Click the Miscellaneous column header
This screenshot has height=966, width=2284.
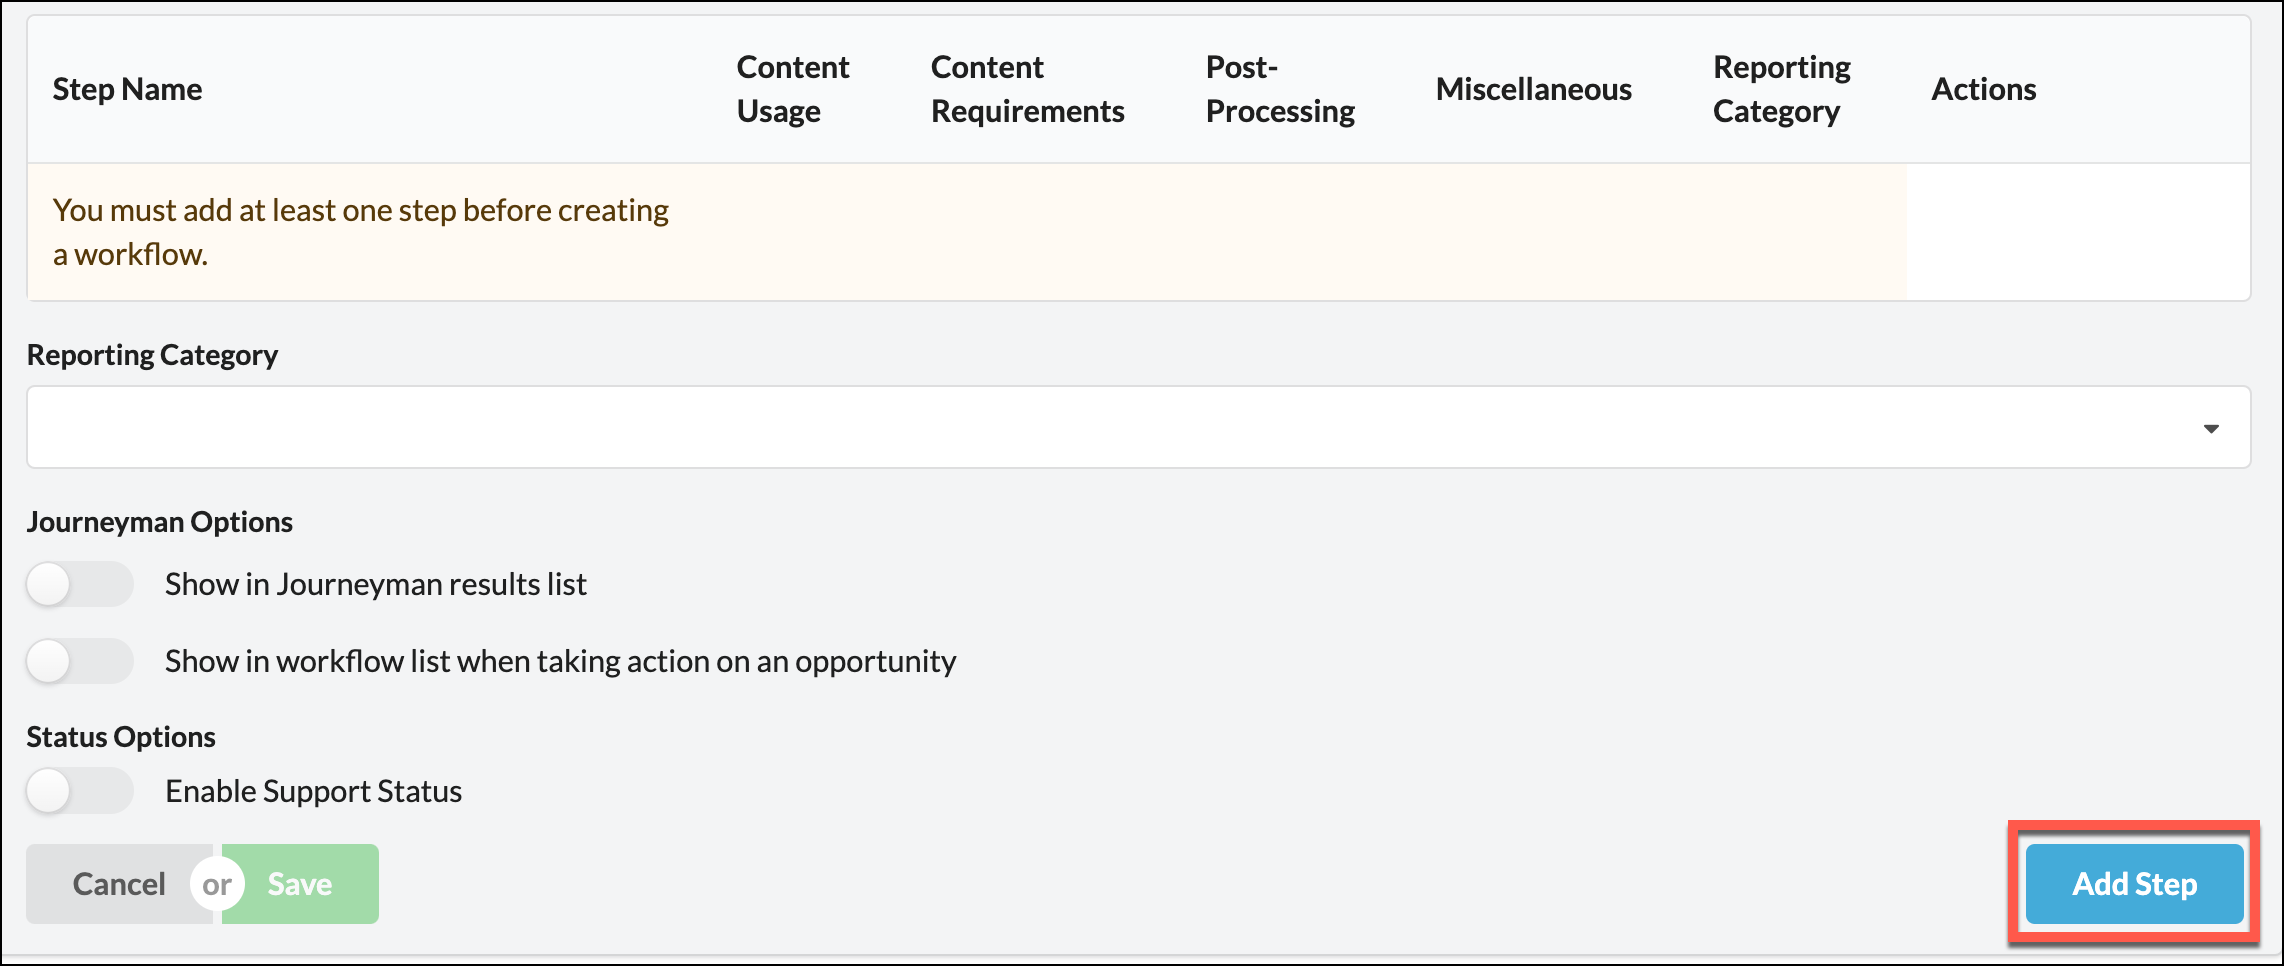[1533, 89]
